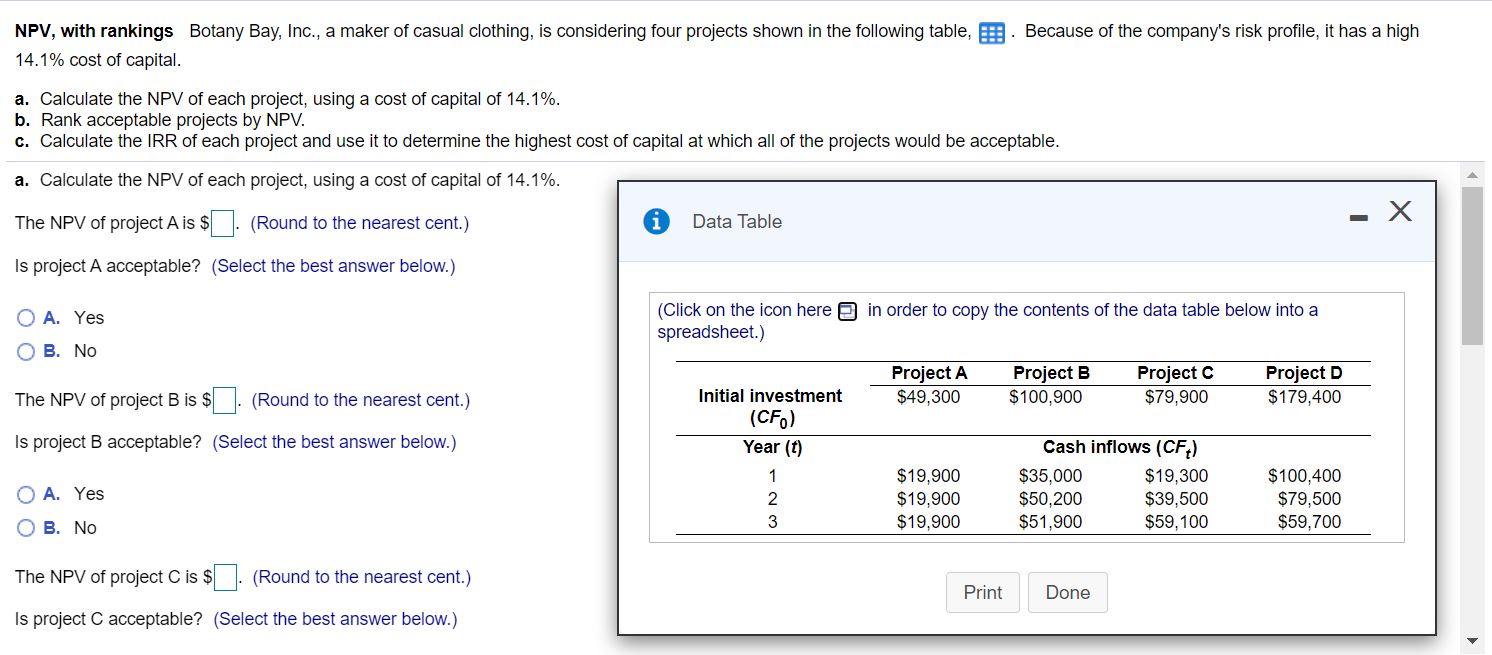Click the scroll up arrow
Screen dimensions: 1492x655
[x=1472, y=174]
